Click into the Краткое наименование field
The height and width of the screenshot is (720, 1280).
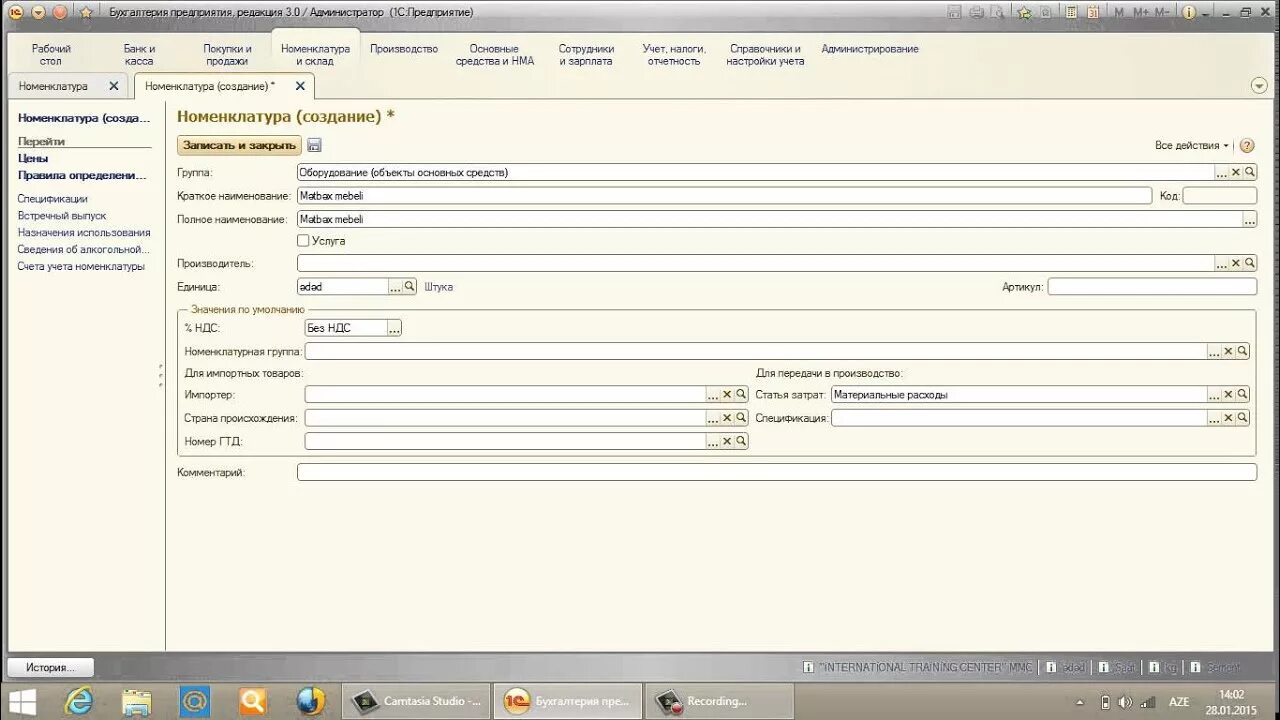[724, 196]
